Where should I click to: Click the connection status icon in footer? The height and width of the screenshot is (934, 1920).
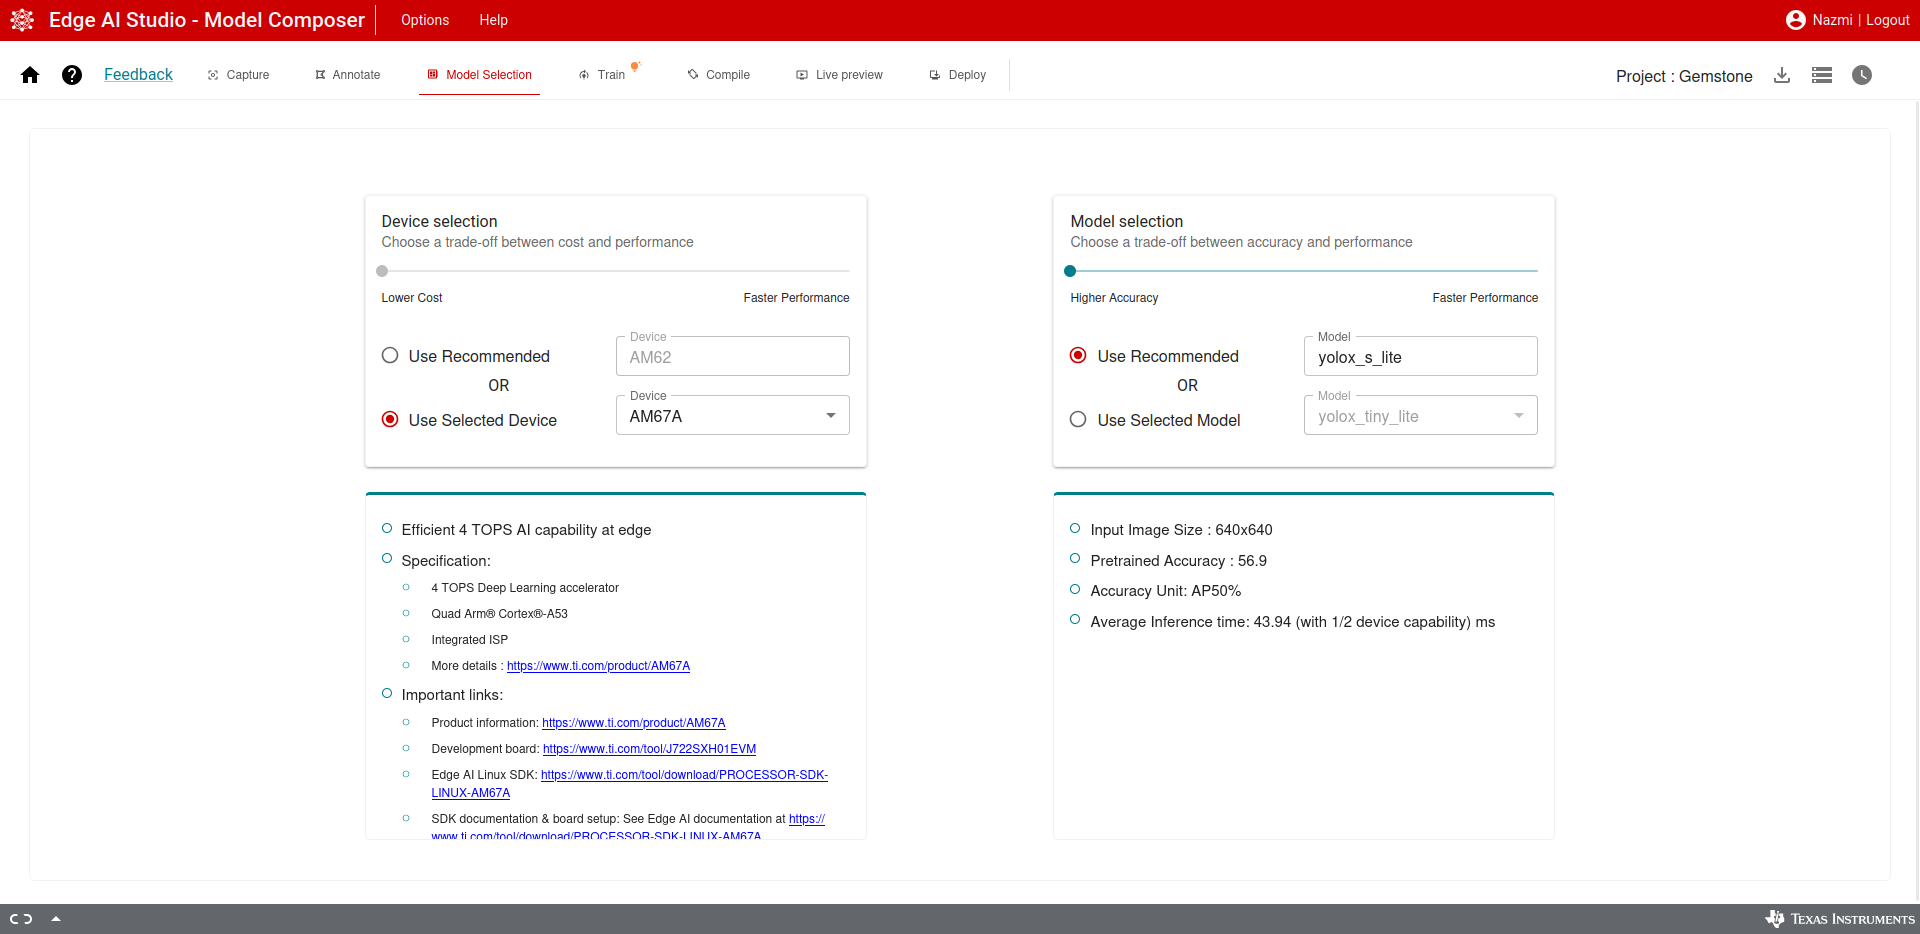point(21,919)
